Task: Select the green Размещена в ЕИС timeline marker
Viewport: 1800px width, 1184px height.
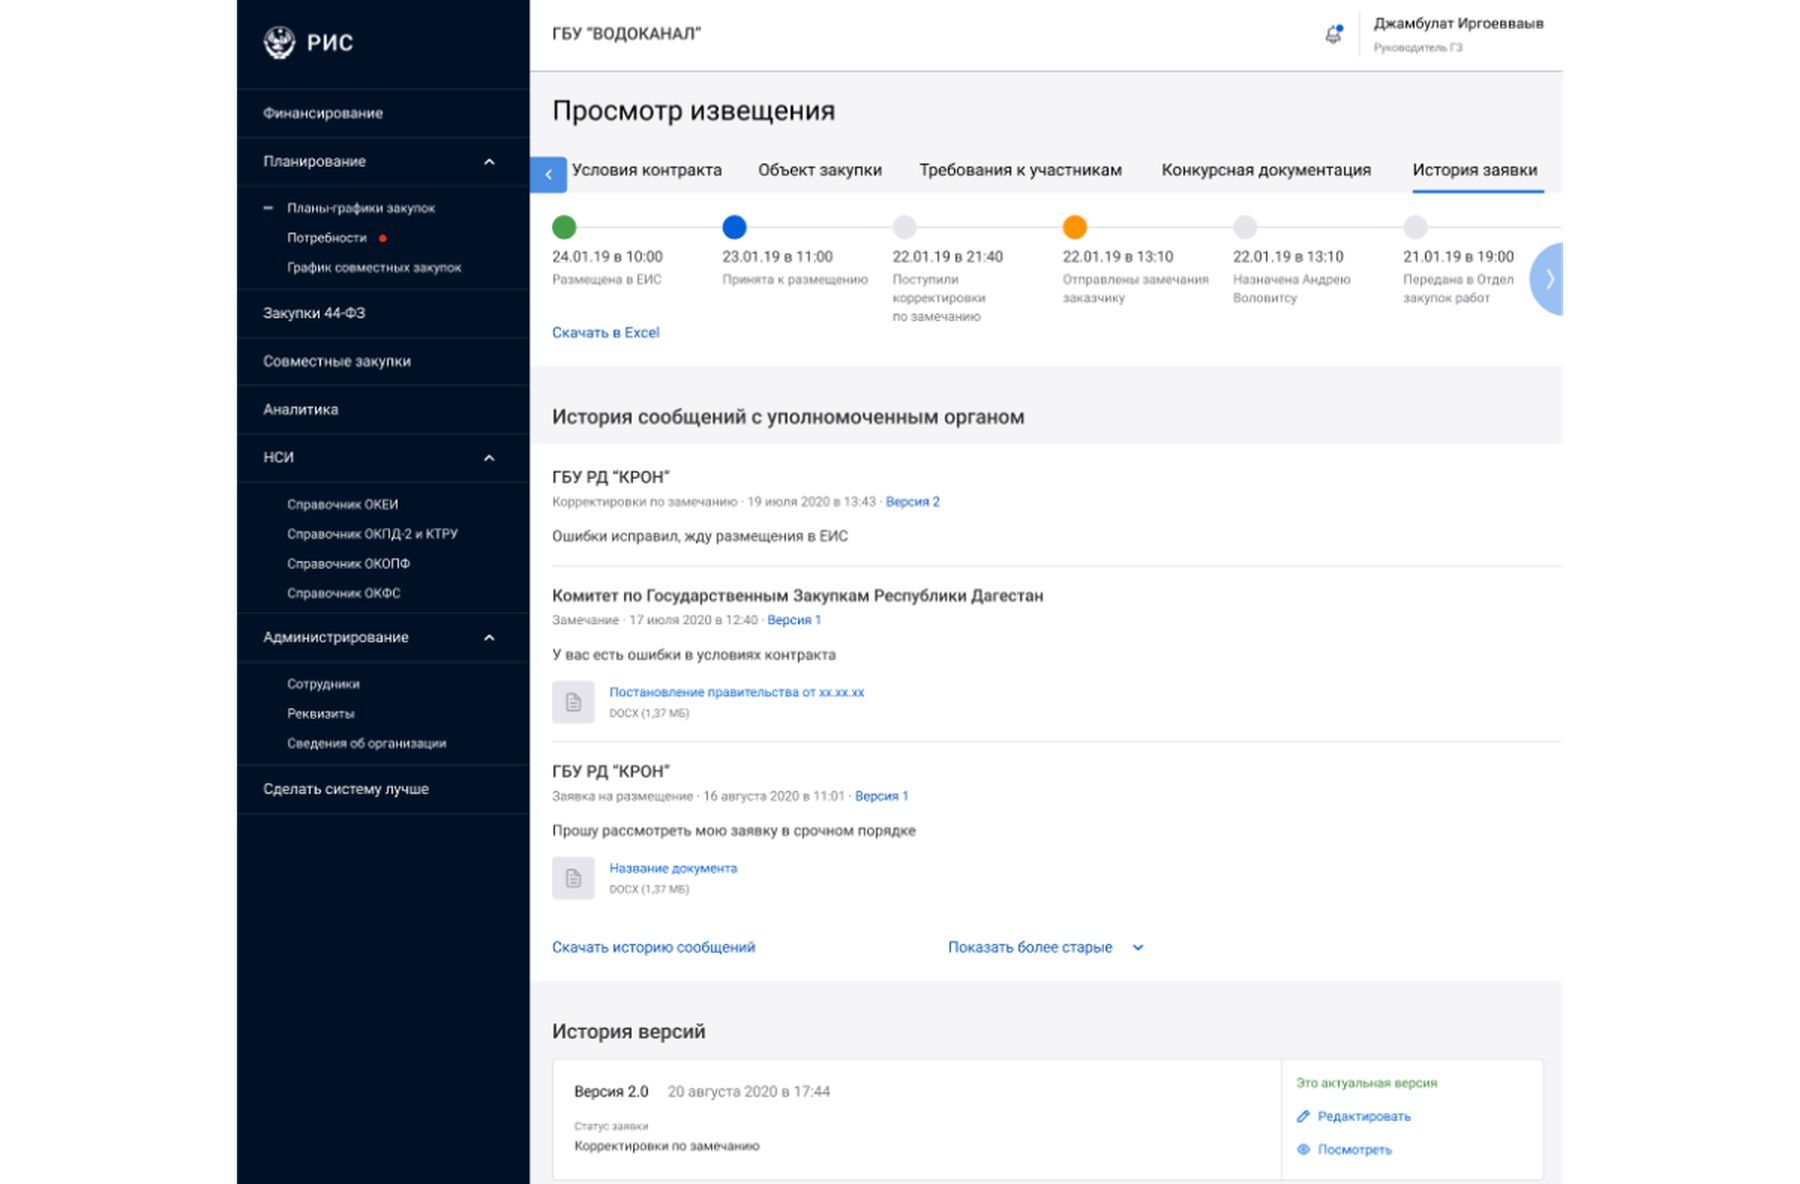Action: (564, 227)
